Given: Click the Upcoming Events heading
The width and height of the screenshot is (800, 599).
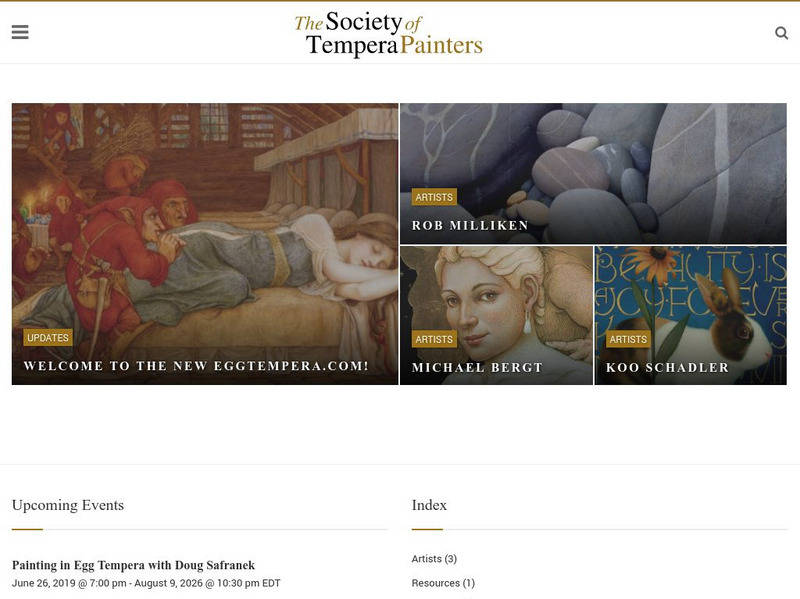Looking at the screenshot, I should 68,505.
